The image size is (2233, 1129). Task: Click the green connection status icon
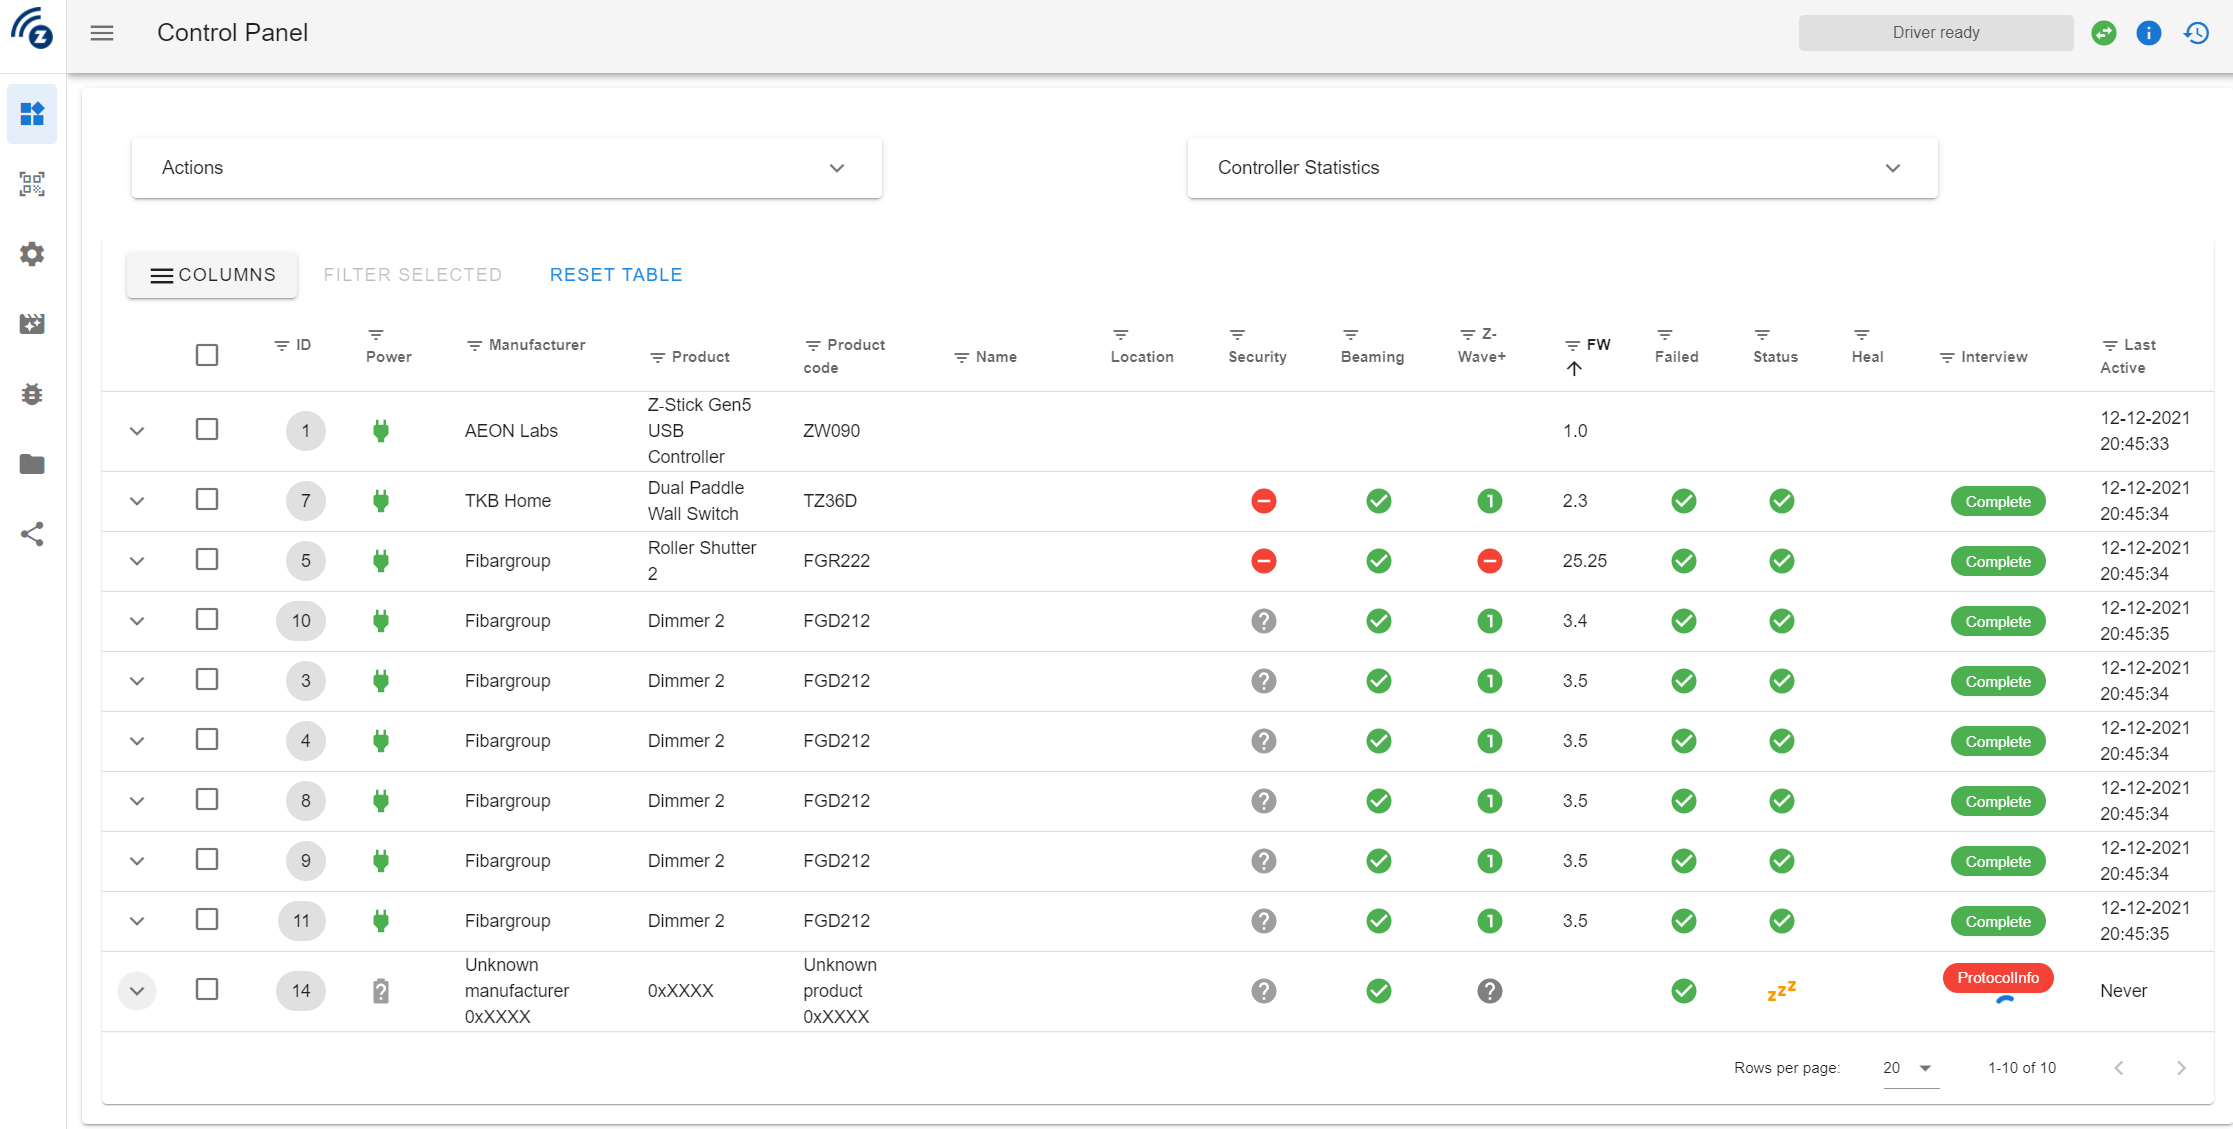tap(2104, 33)
